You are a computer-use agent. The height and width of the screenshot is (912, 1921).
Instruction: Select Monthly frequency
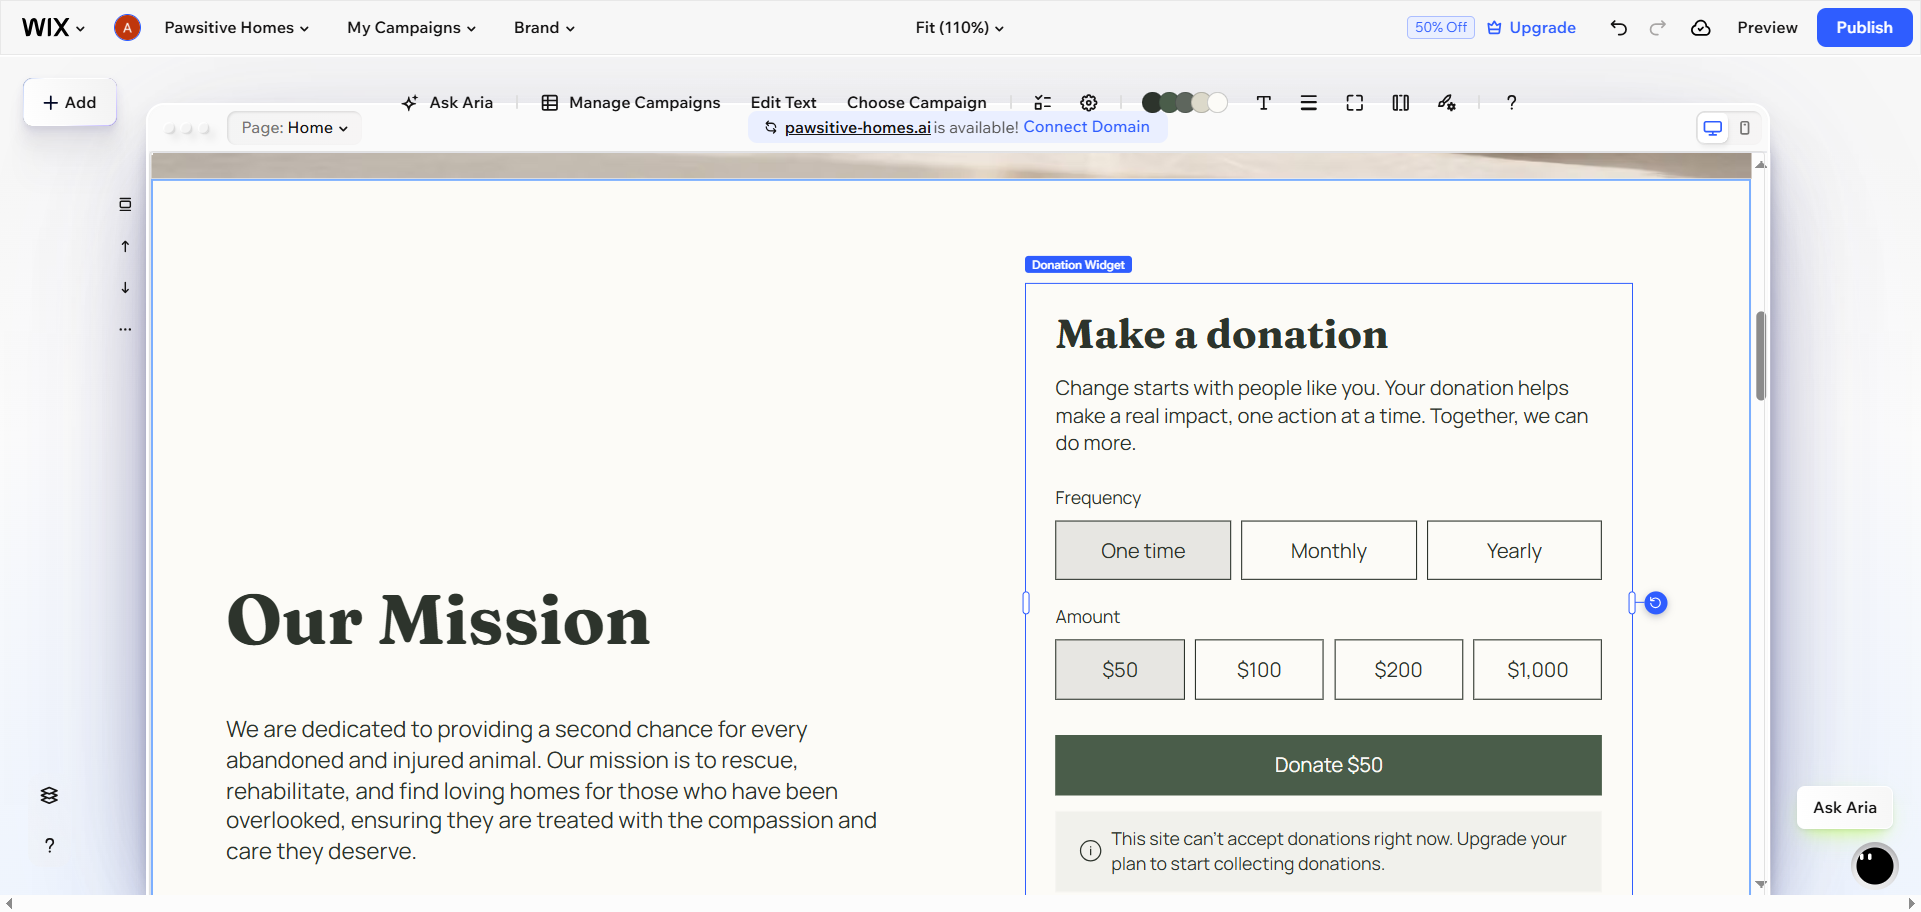[x=1329, y=550]
